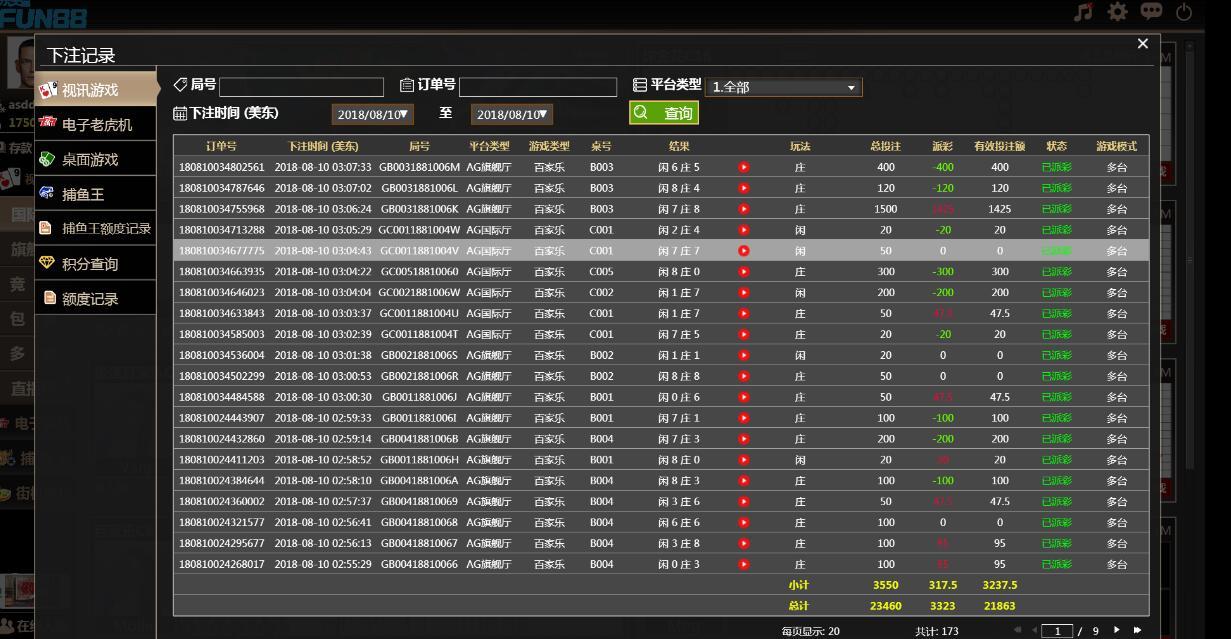This screenshot has height=639, width=1231.
Task: Jump to the last page arrow
Action: [1137, 630]
